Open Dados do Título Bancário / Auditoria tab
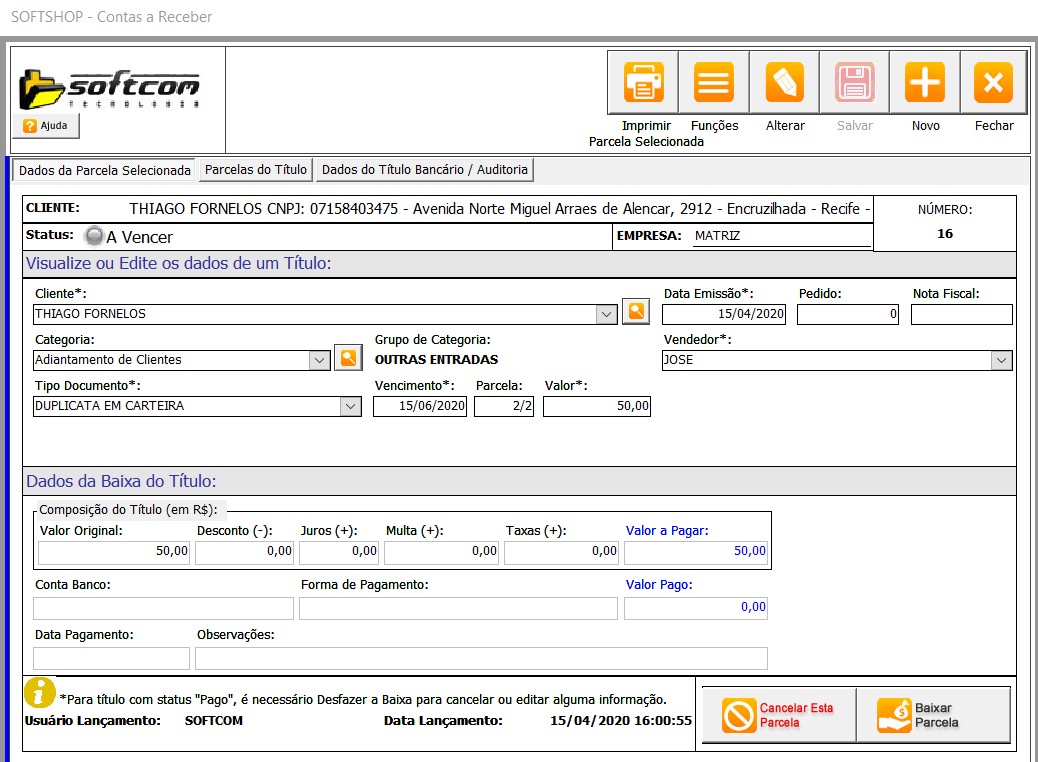Viewport: 1038px width, 762px height. tap(425, 170)
